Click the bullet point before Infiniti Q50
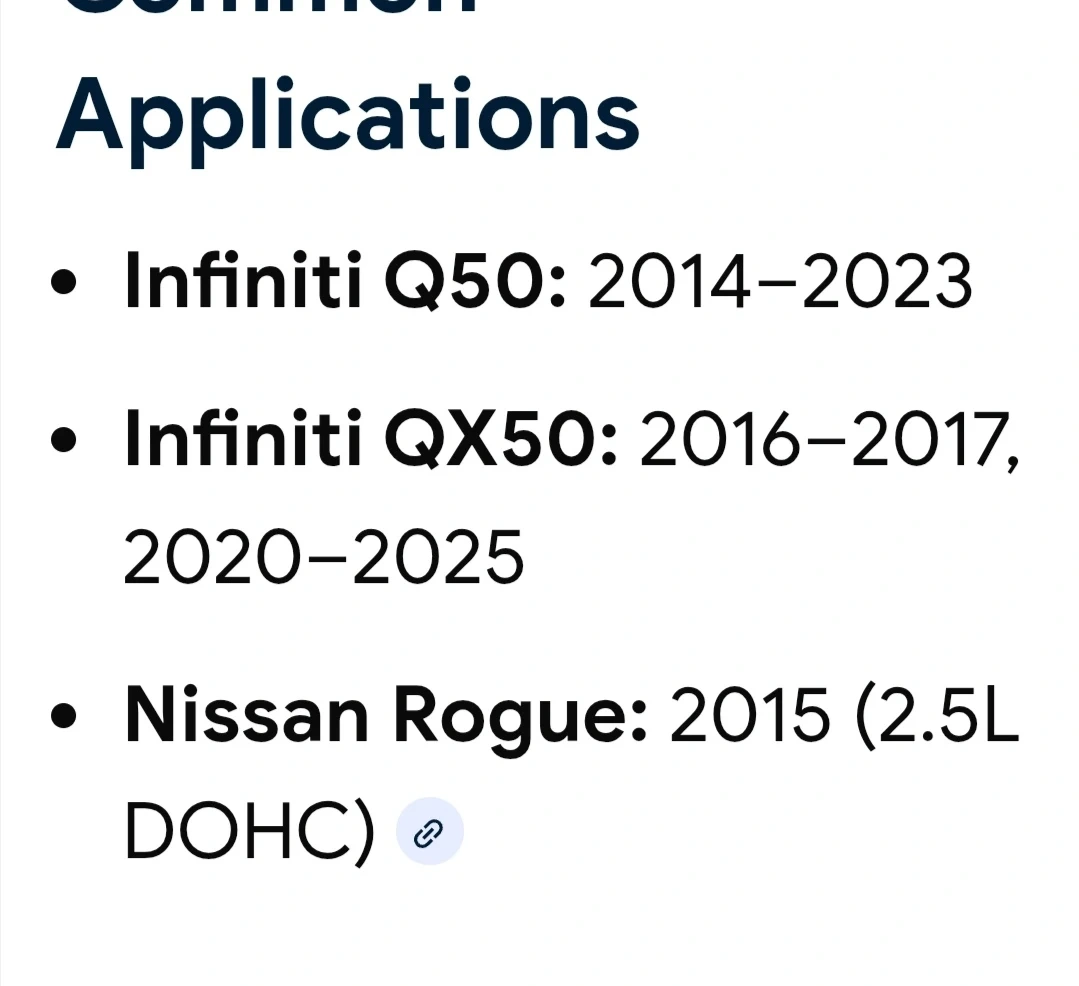The width and height of the screenshot is (1079, 986). click(64, 282)
